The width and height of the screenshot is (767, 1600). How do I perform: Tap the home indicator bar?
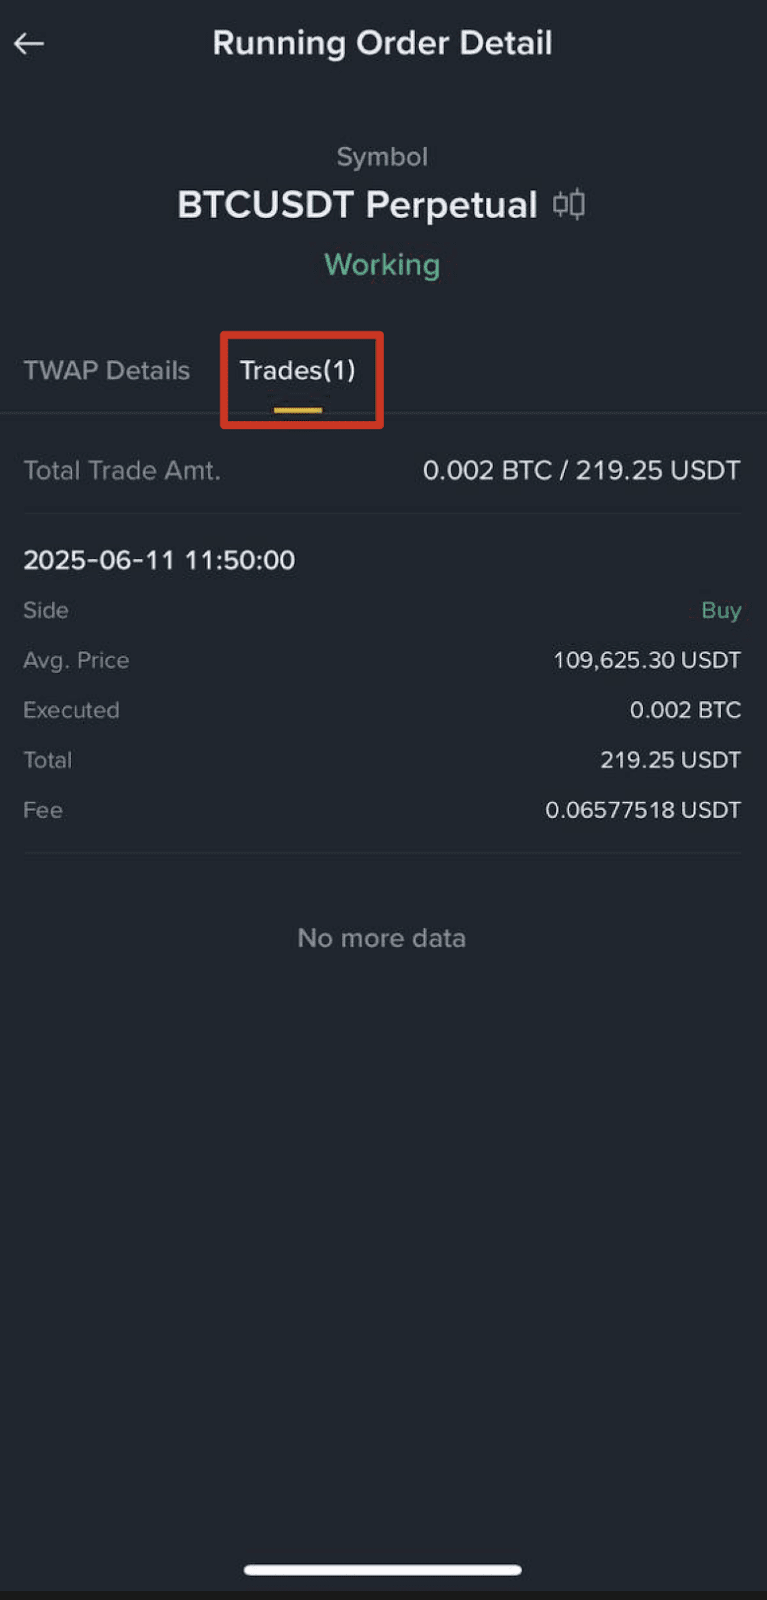(383, 1570)
